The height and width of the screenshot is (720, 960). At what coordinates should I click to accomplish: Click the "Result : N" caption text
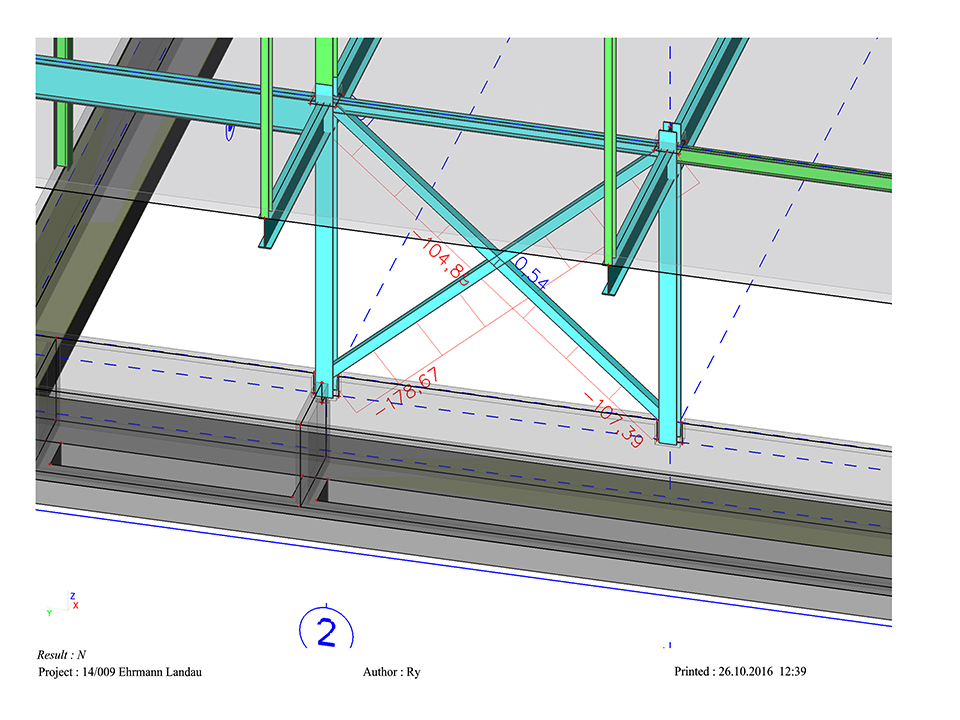click(x=62, y=654)
